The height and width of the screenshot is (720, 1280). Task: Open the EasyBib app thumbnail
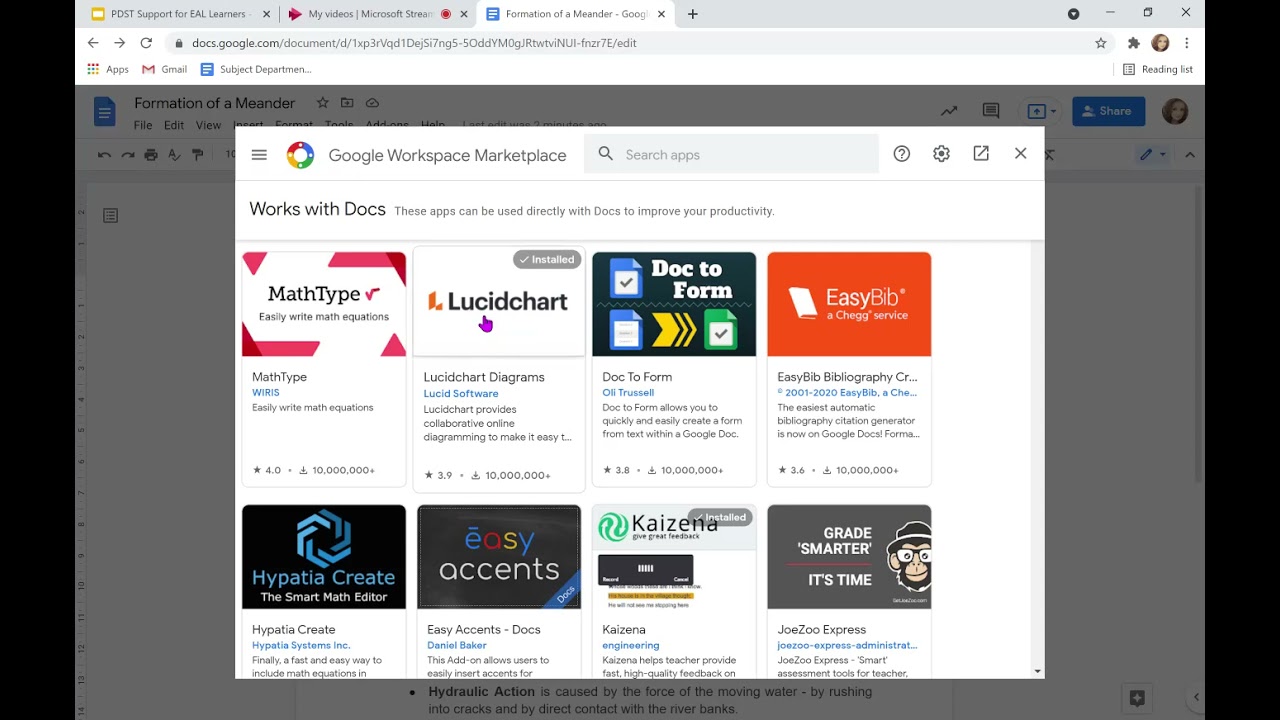click(x=849, y=304)
